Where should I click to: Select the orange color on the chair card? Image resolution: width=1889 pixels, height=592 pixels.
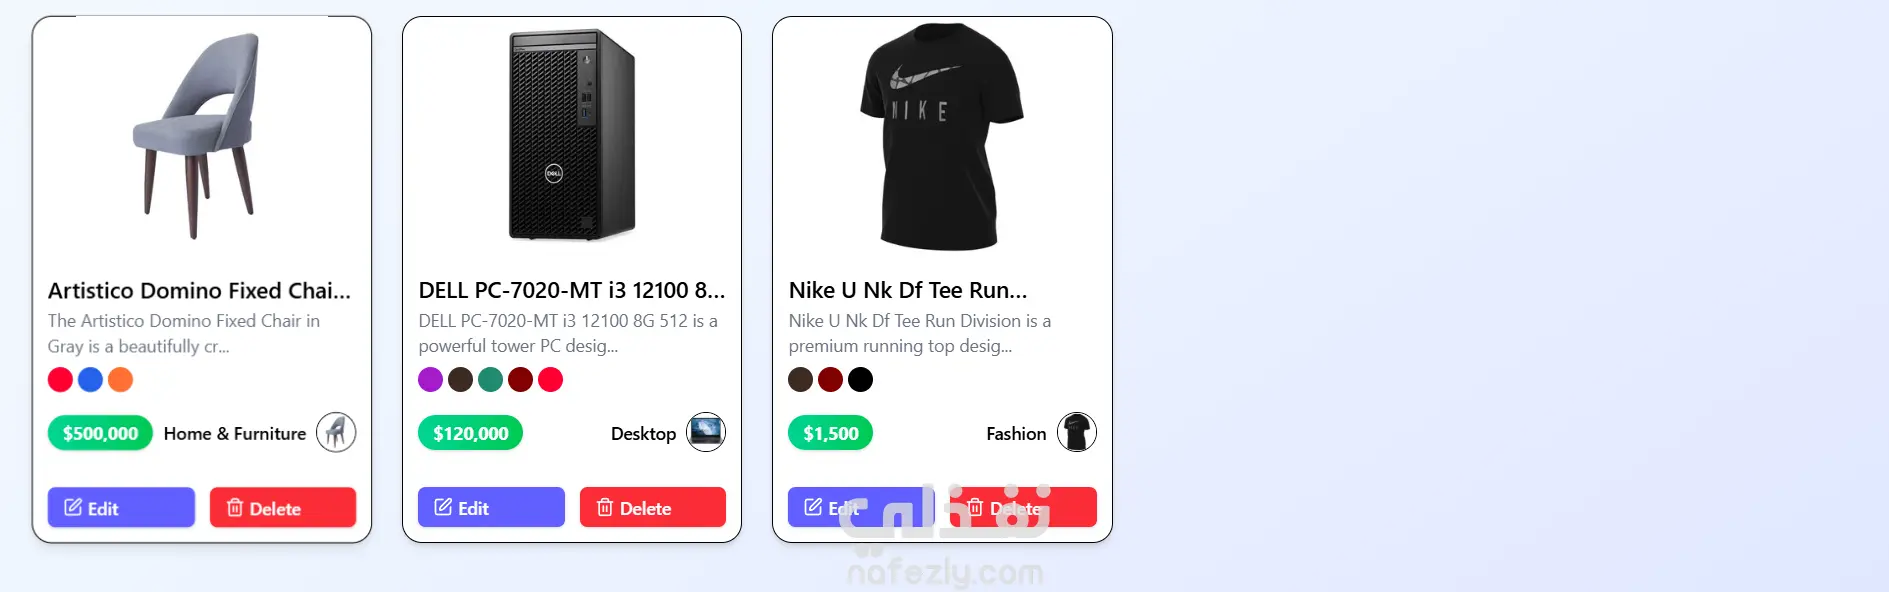click(x=120, y=380)
